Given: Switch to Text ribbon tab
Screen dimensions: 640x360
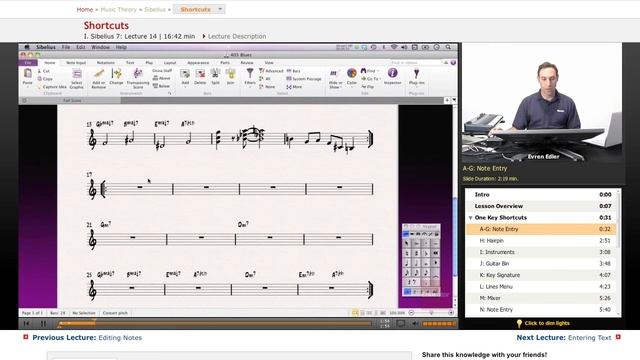Looking at the screenshot, I should [130, 63].
